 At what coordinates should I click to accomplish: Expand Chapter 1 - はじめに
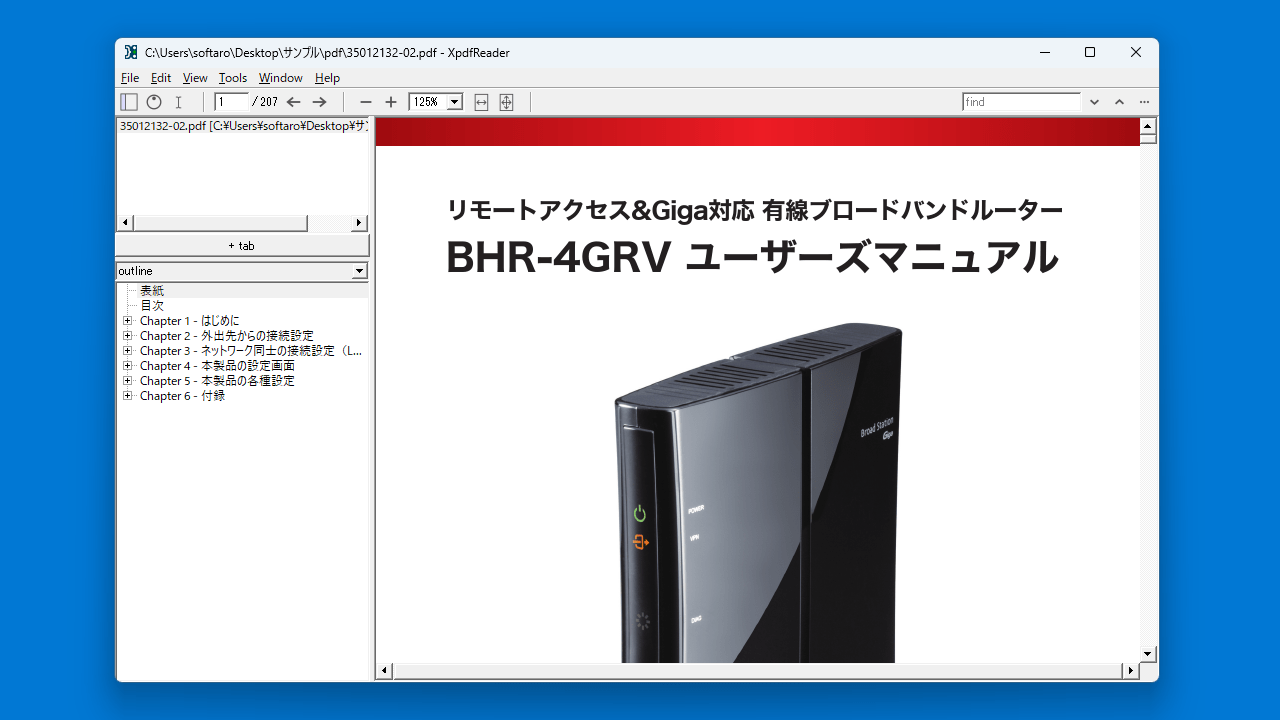point(127,321)
